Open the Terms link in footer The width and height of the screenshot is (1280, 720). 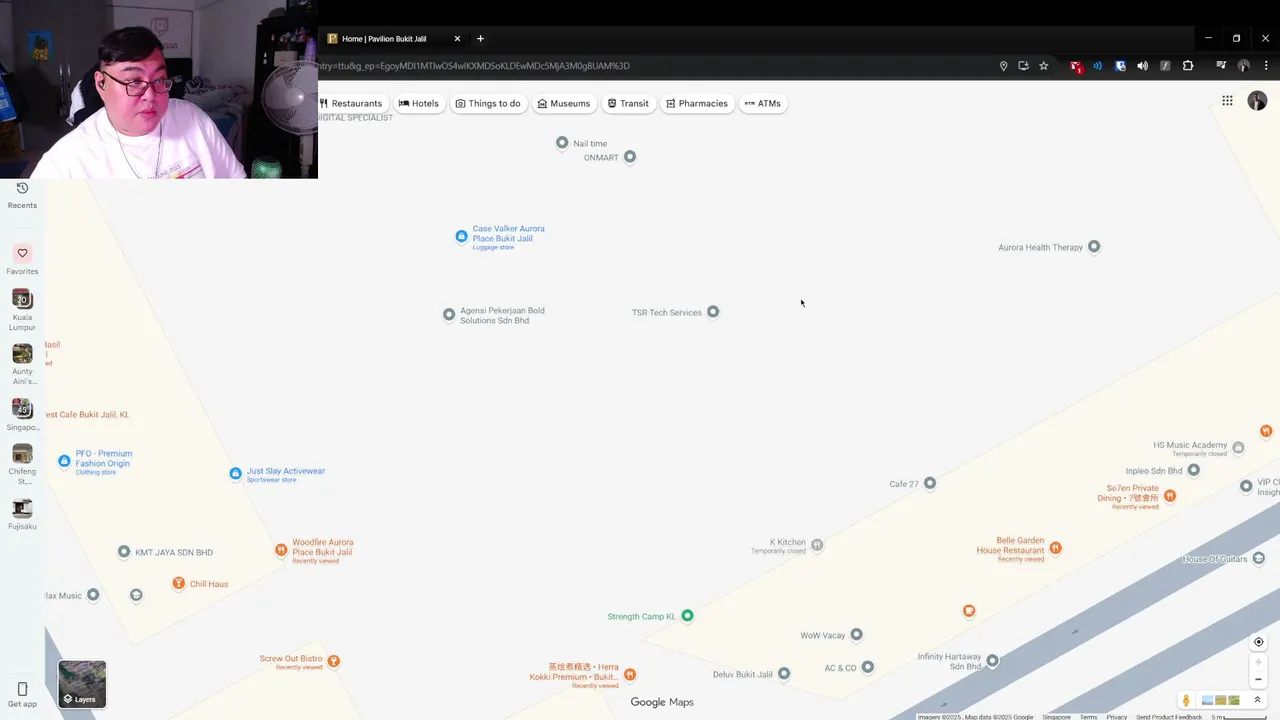click(1088, 717)
